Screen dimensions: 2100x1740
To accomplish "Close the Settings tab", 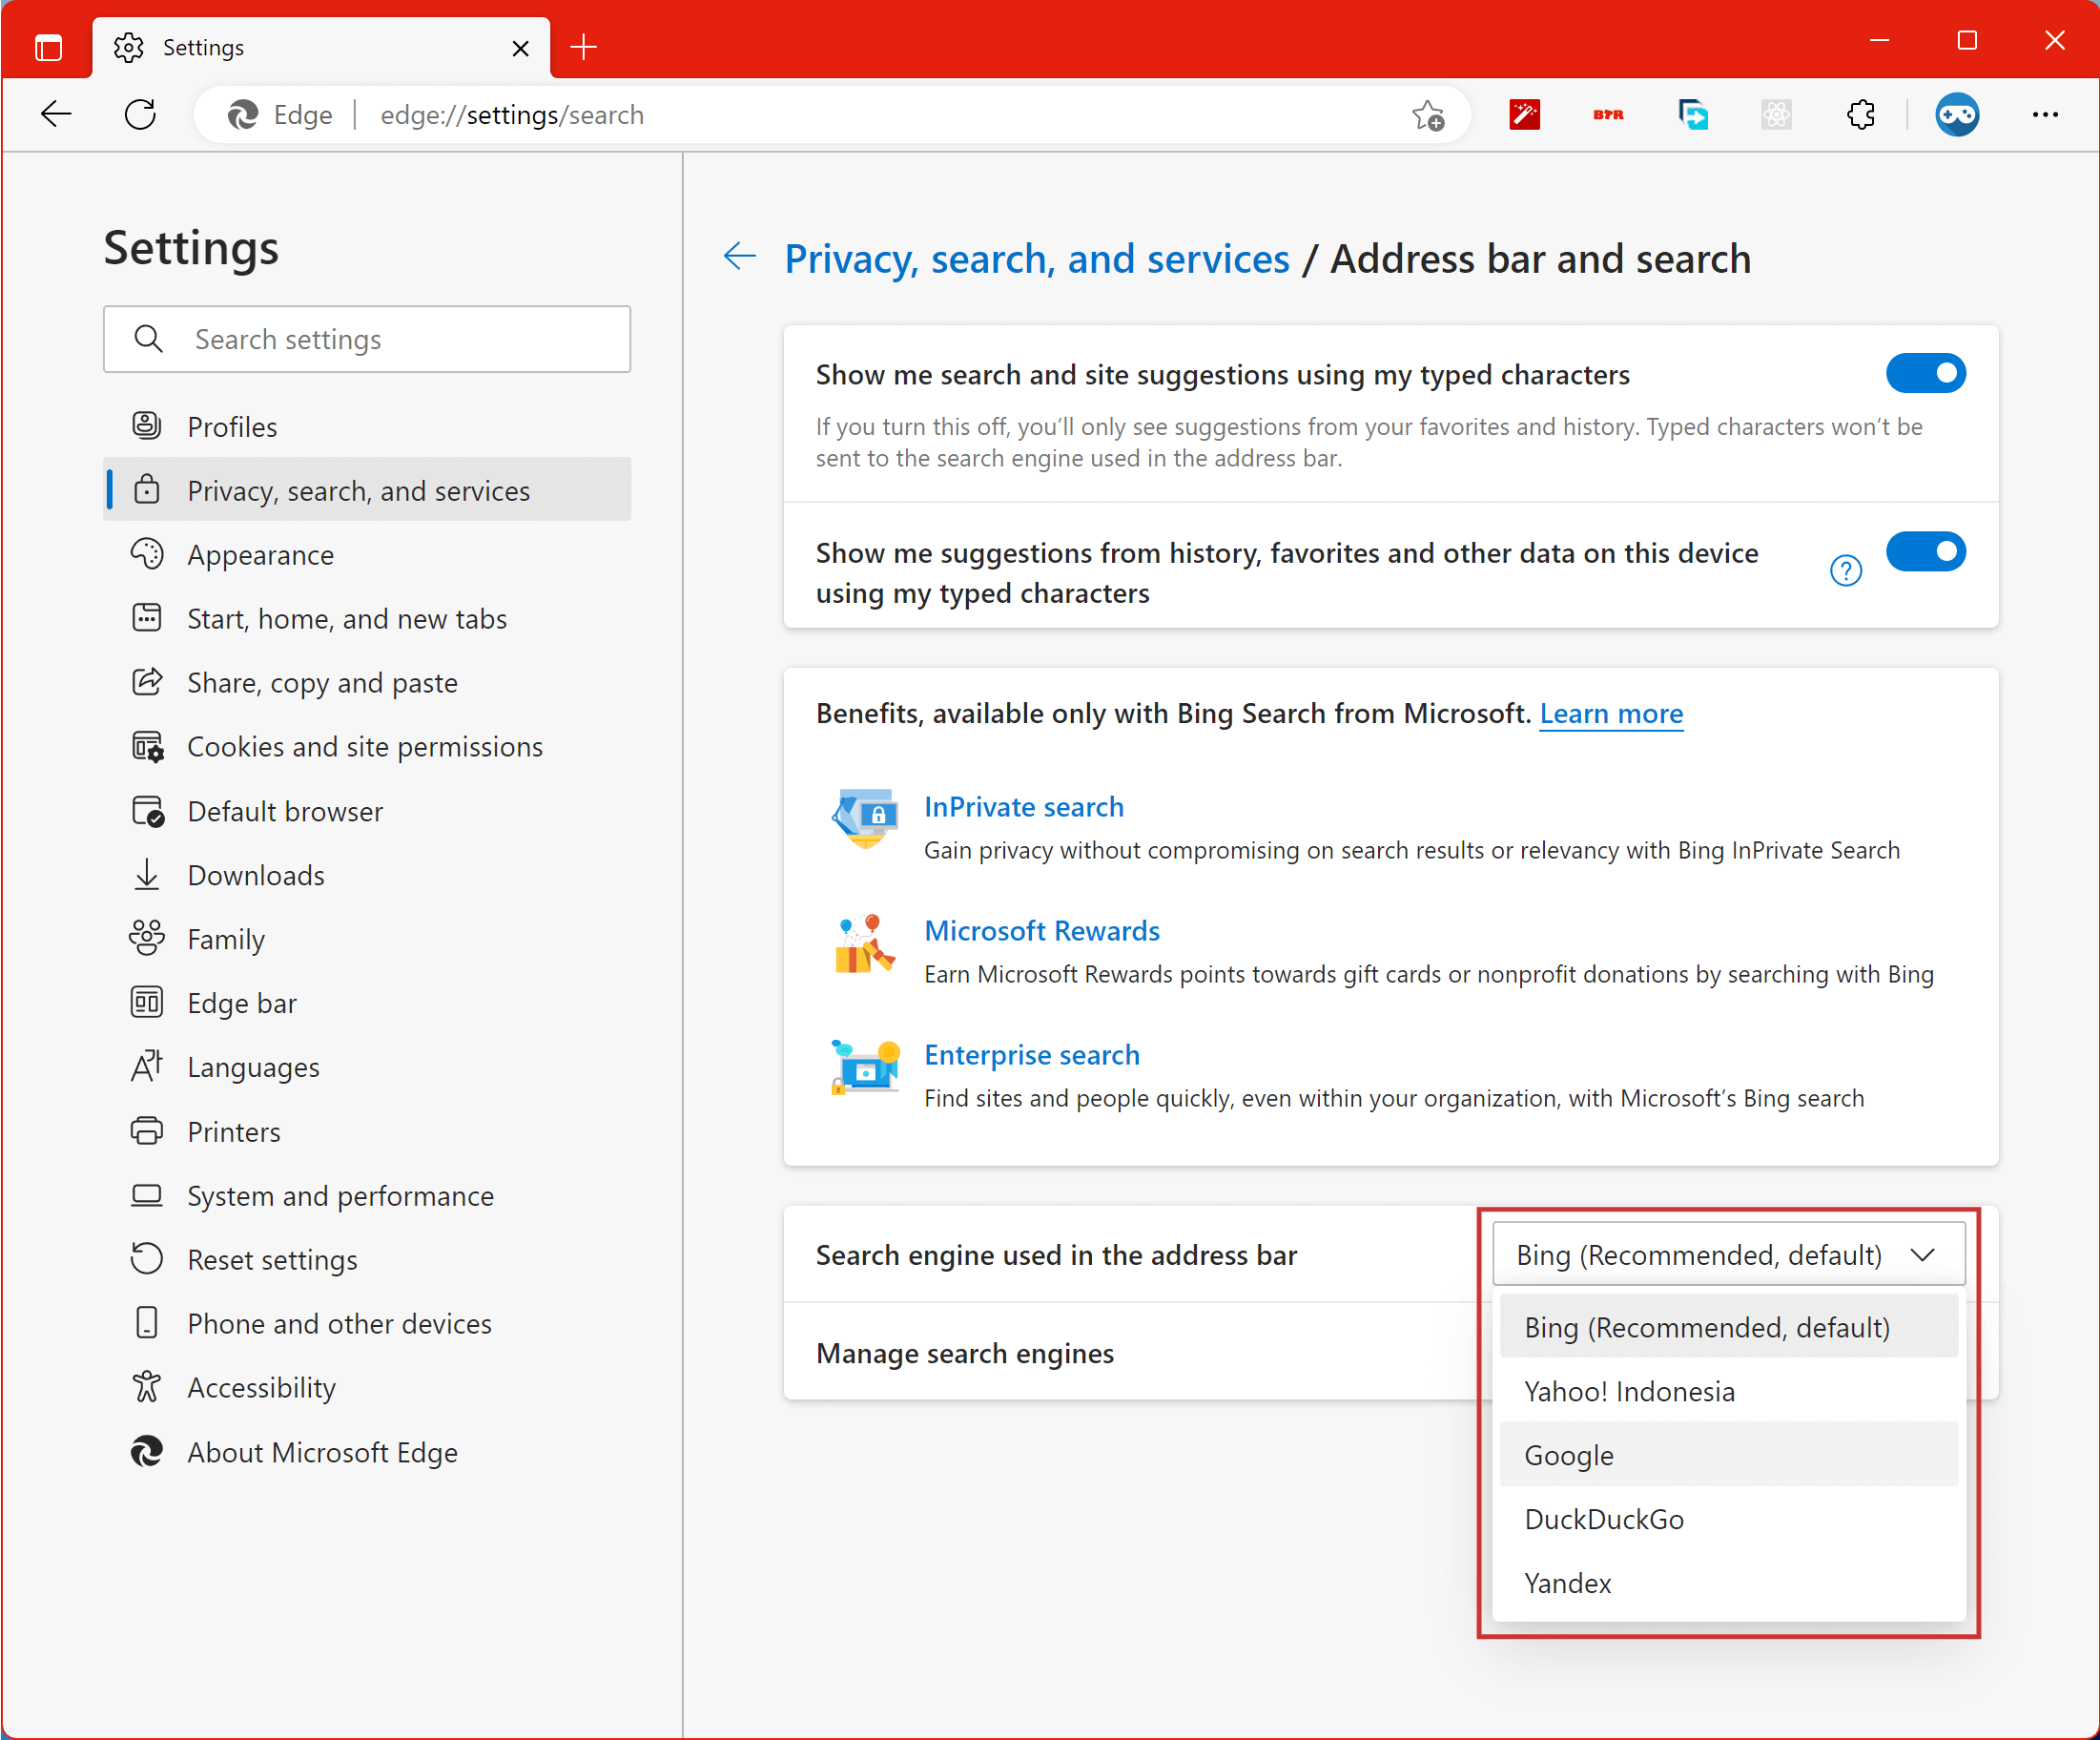I will pyautogui.click(x=520, y=48).
